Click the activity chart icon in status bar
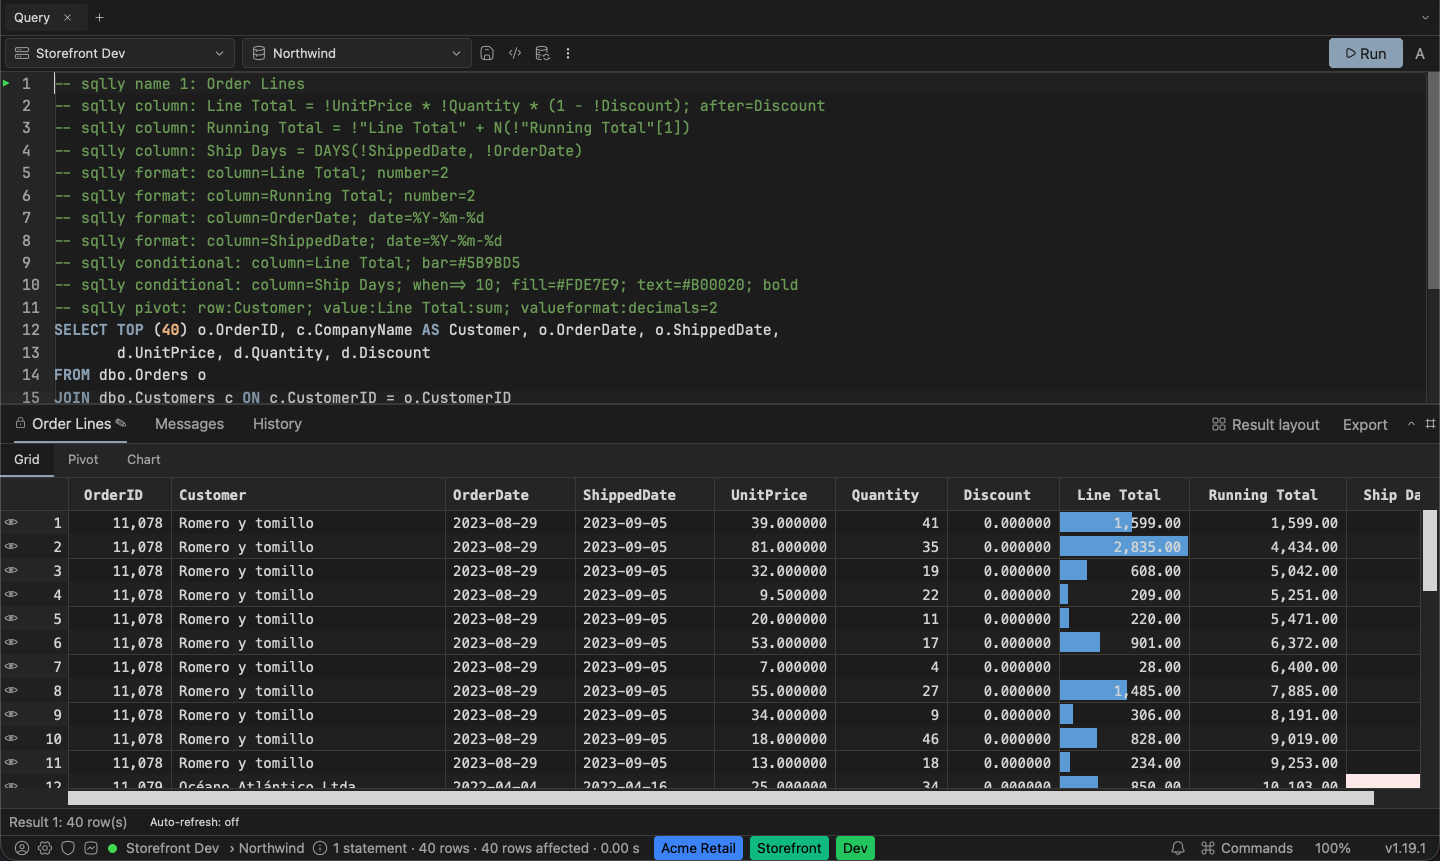Screen dimensions: 1440x861 (x=91, y=848)
